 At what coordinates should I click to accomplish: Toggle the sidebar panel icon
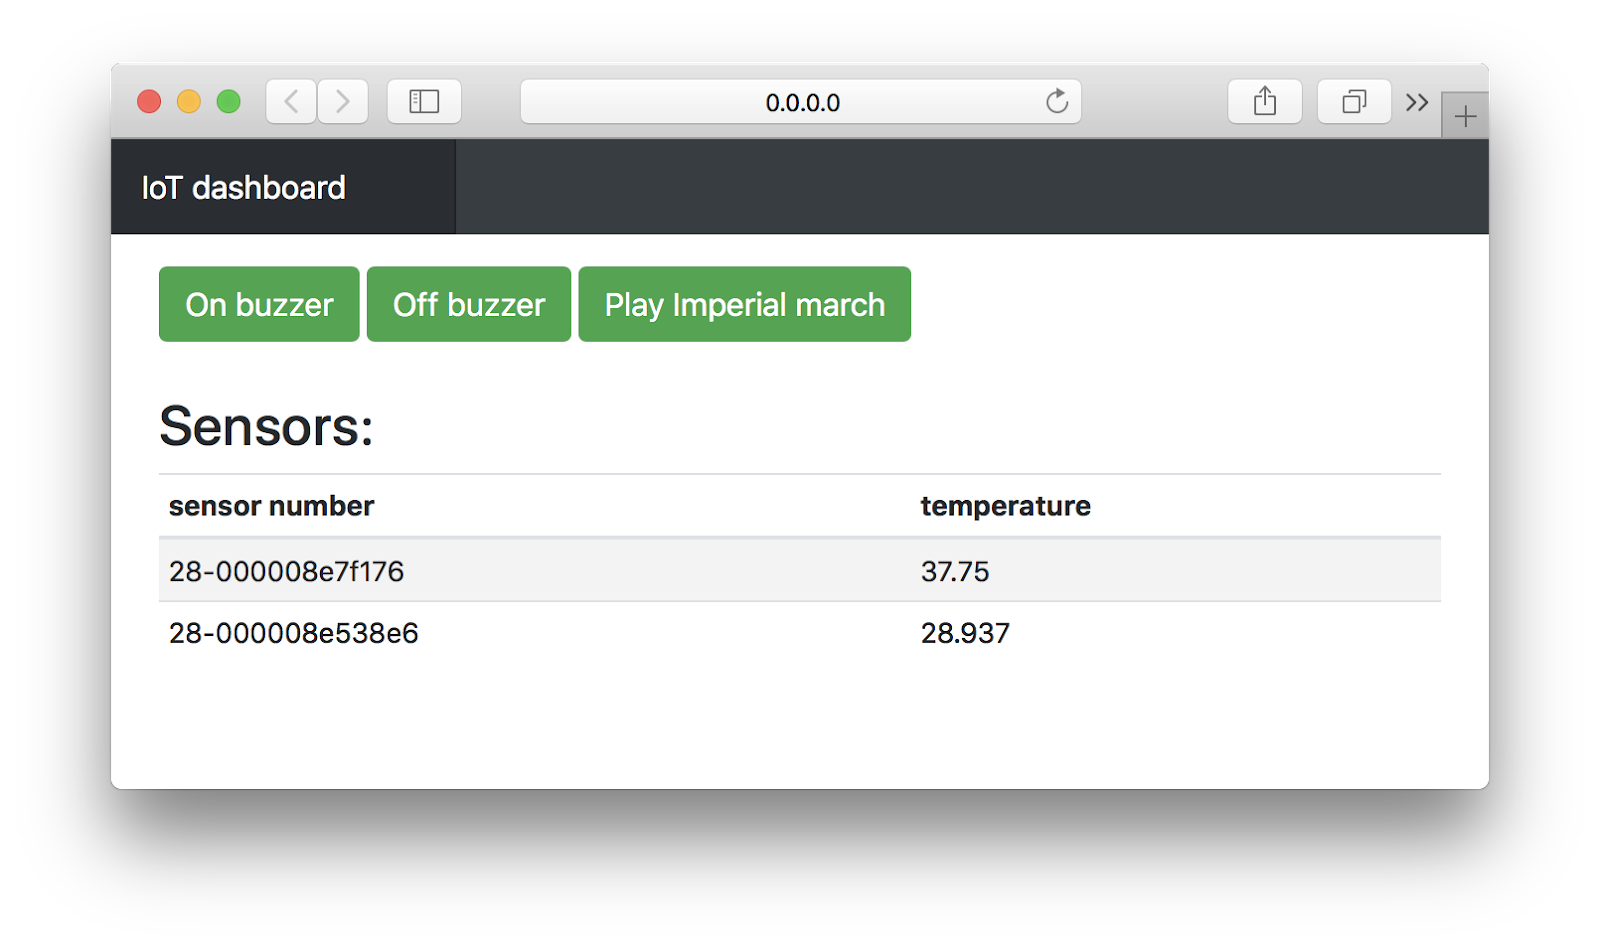tap(424, 102)
